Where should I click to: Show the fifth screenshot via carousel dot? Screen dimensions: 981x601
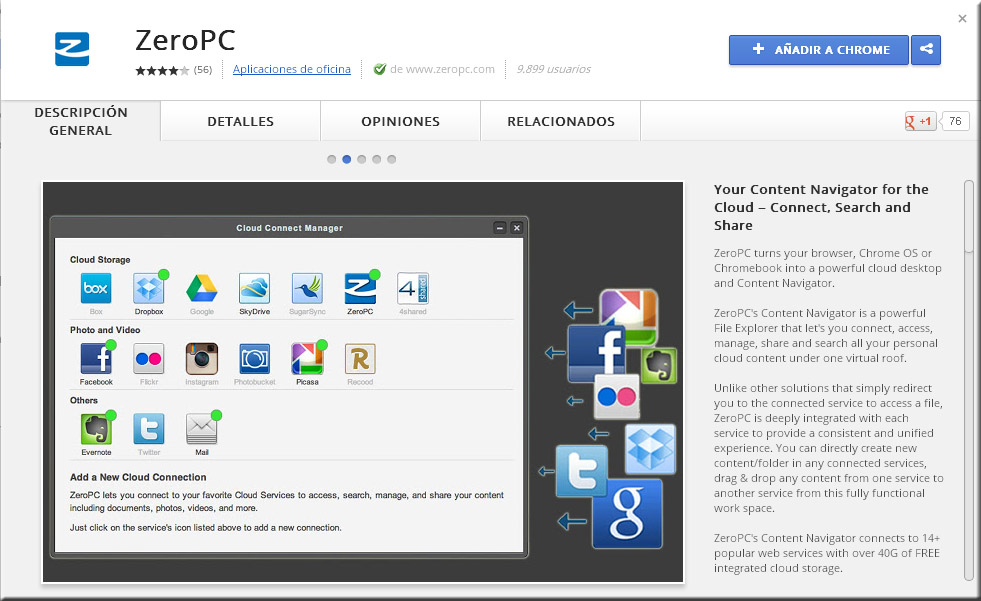(392, 159)
